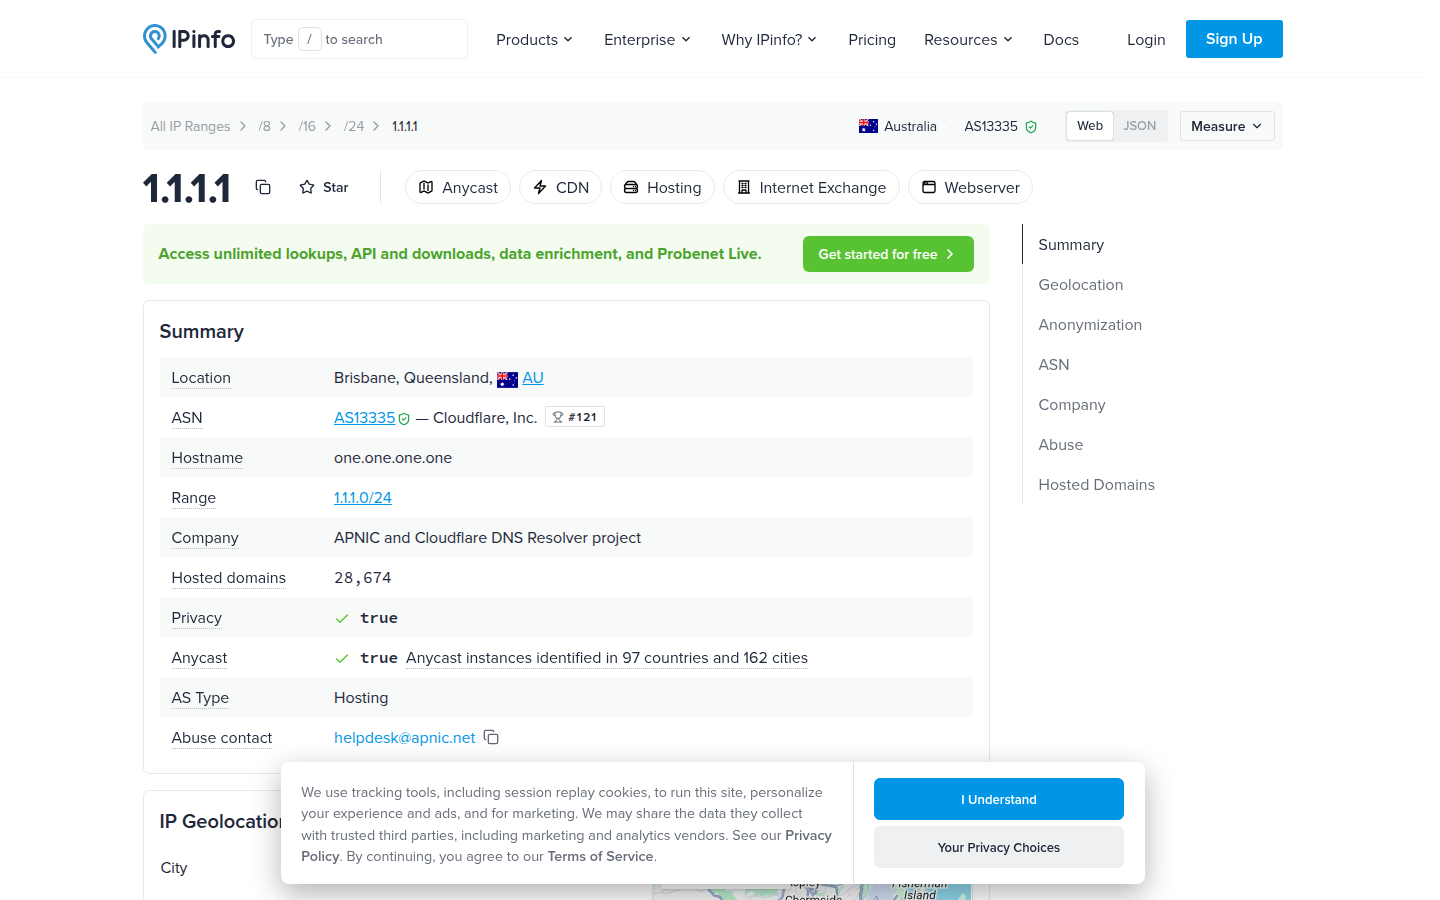Open the /16 breadcrumb
Viewport: 1440px width, 900px height.
tap(307, 126)
